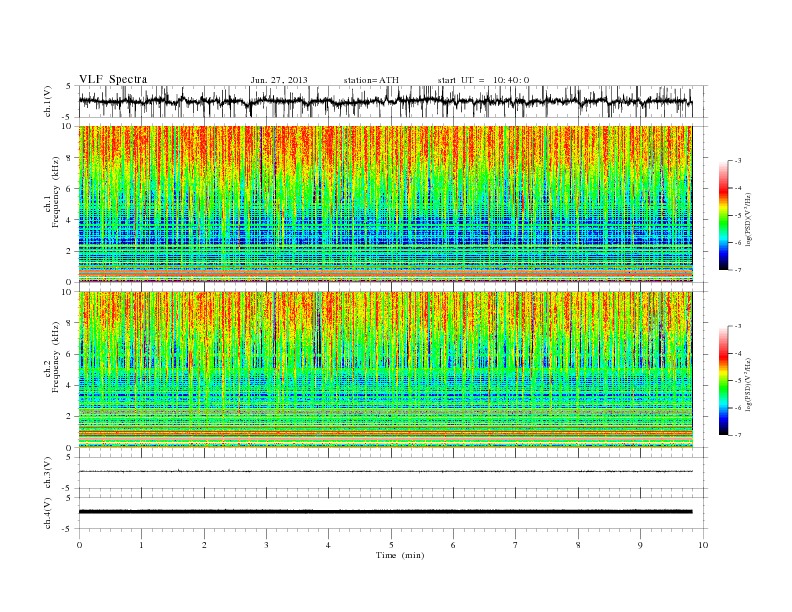Click the ch.2 spectrogram plot
Image resolution: width=792 pixels, height=612 pixels.
[x=386, y=369]
